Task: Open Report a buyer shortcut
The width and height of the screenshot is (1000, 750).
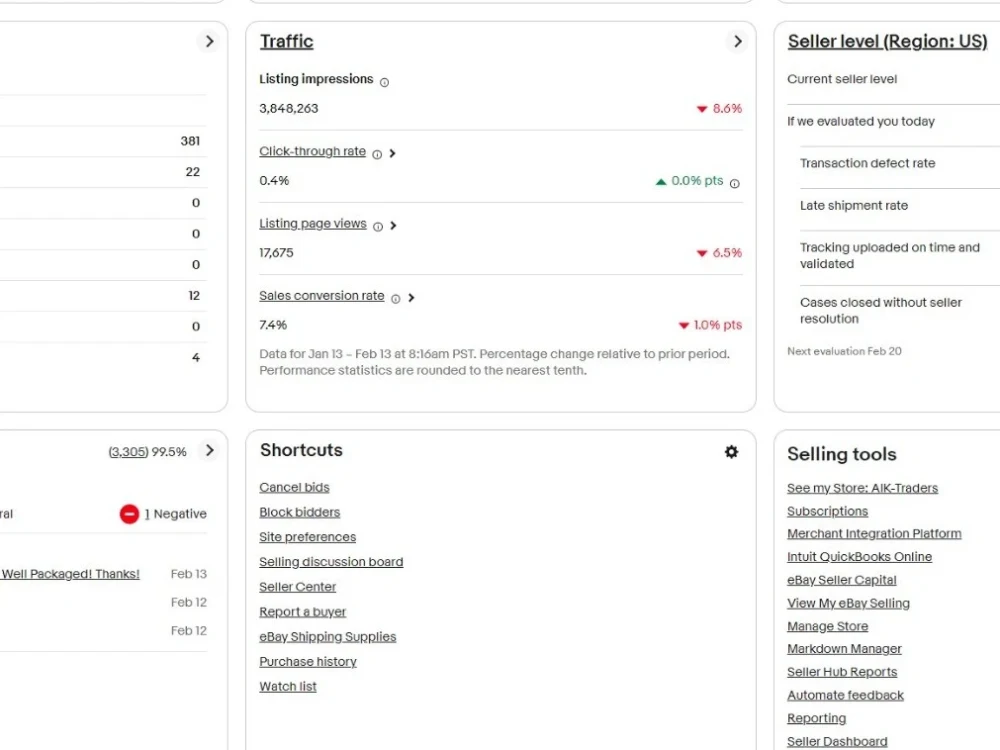Action: pyautogui.click(x=302, y=612)
